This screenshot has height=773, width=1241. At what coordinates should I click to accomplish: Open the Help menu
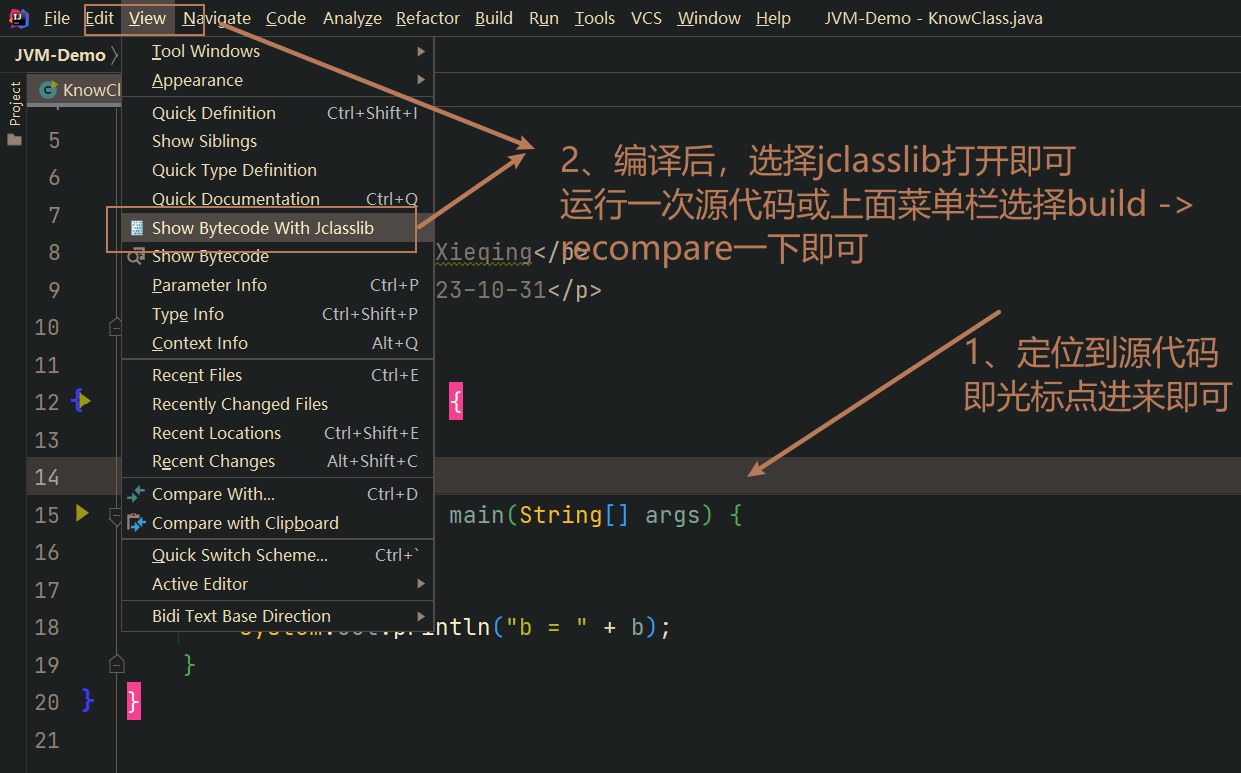coord(773,18)
